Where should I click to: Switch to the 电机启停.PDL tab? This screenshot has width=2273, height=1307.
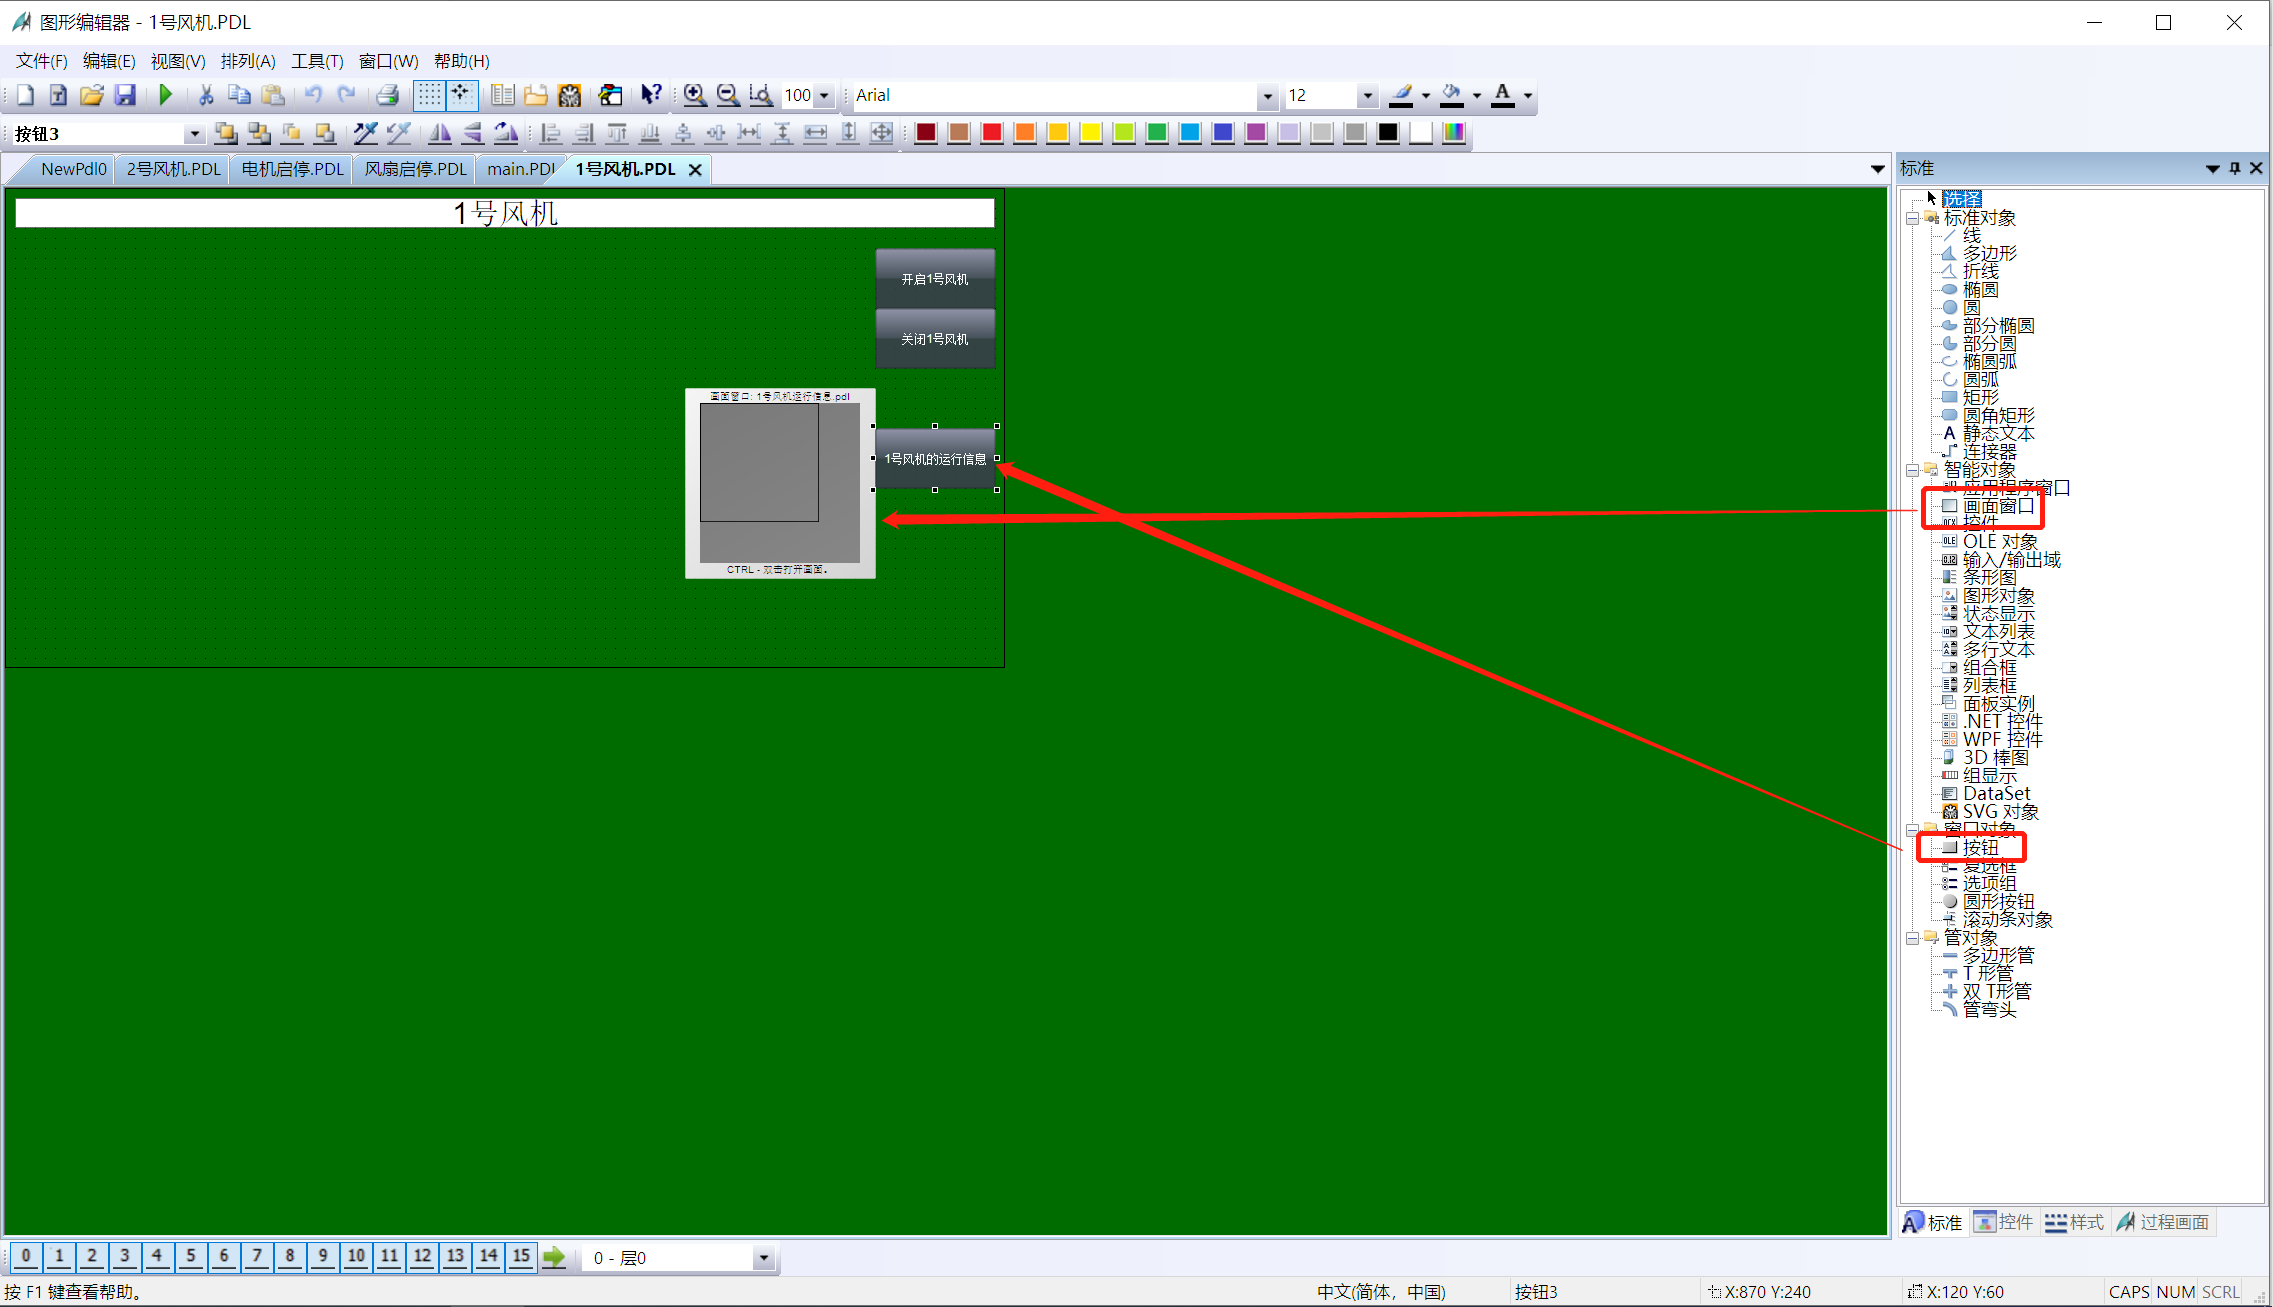(292, 169)
